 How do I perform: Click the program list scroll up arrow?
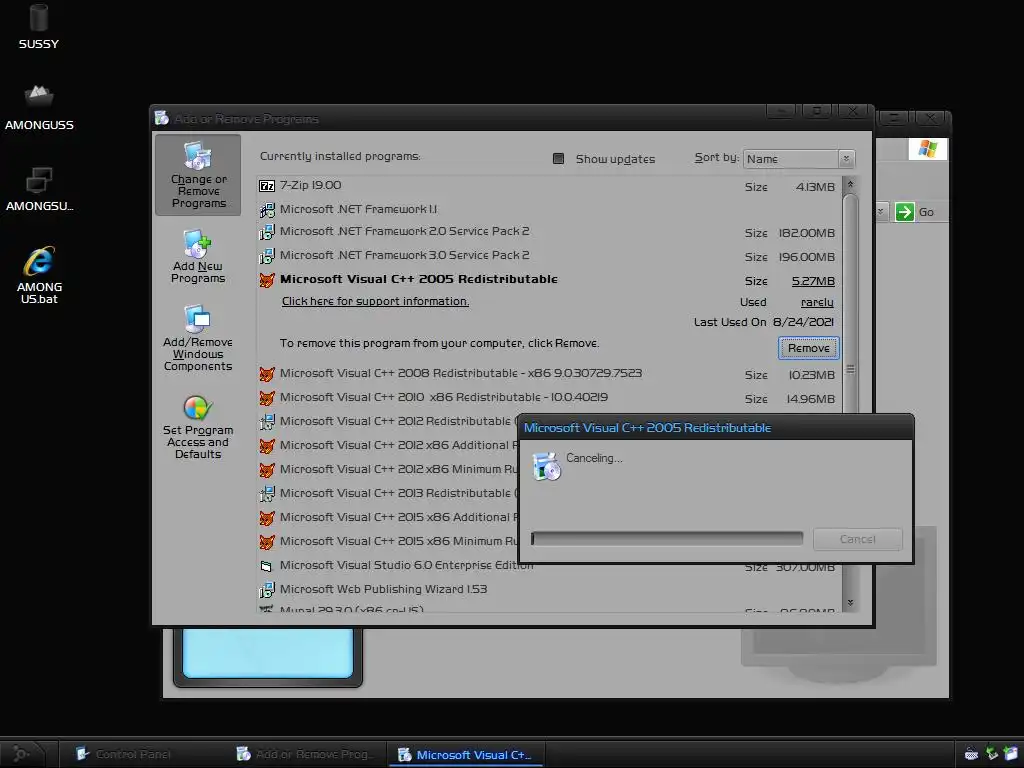click(x=850, y=185)
